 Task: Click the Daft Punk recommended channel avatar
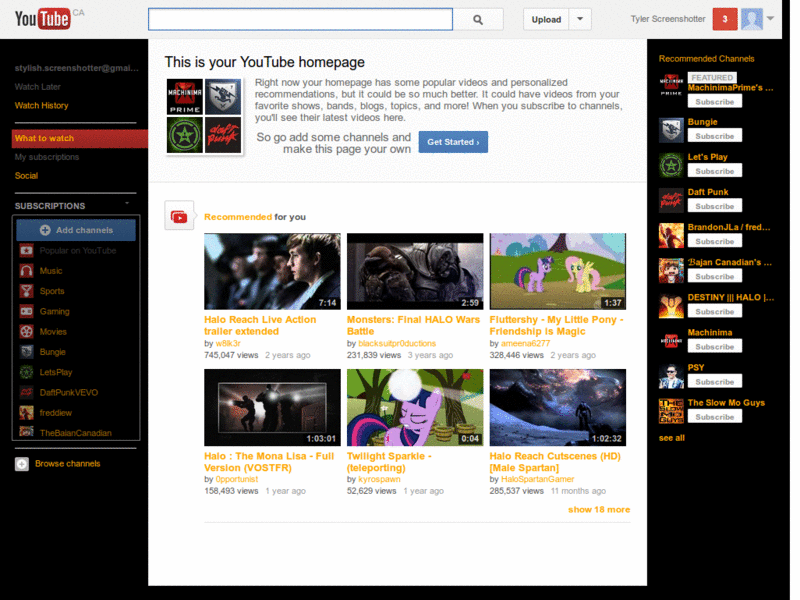click(671, 201)
